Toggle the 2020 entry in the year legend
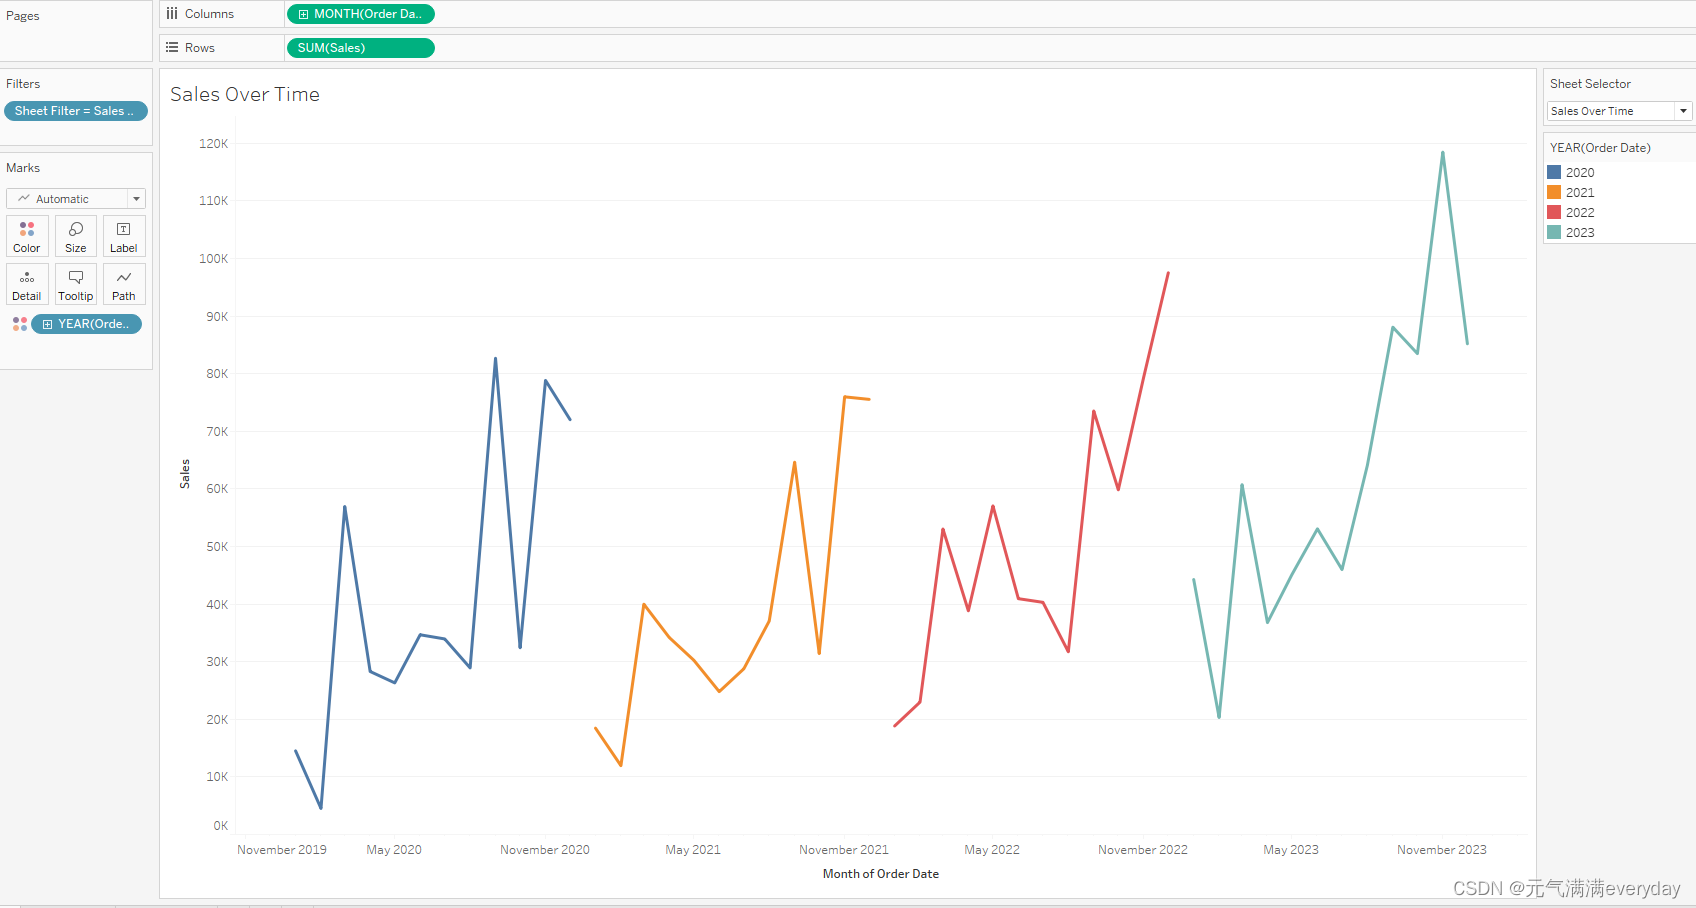1696x908 pixels. (1577, 171)
